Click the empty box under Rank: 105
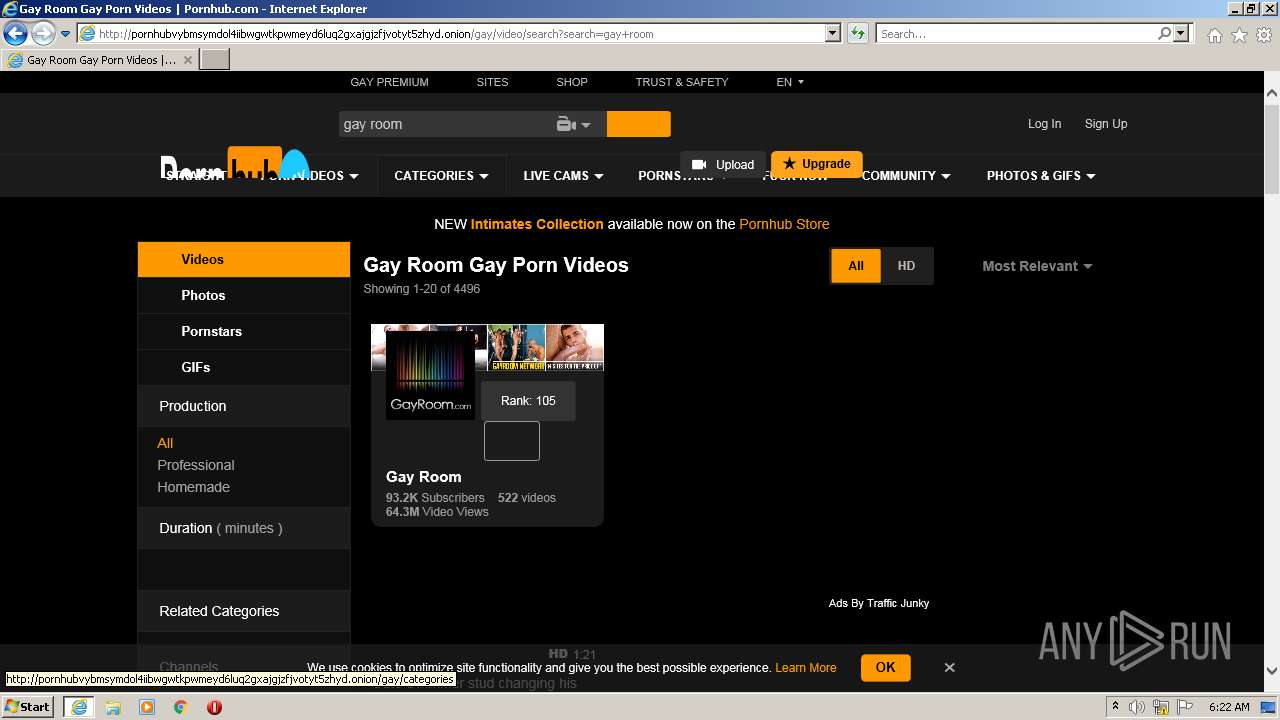This screenshot has height=720, width=1280. 512,441
